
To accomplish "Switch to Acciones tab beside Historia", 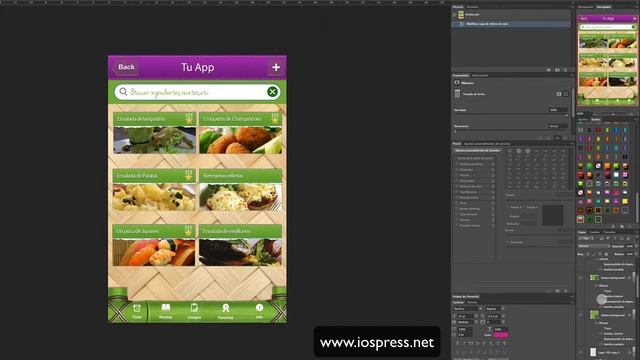I will [472, 7].
